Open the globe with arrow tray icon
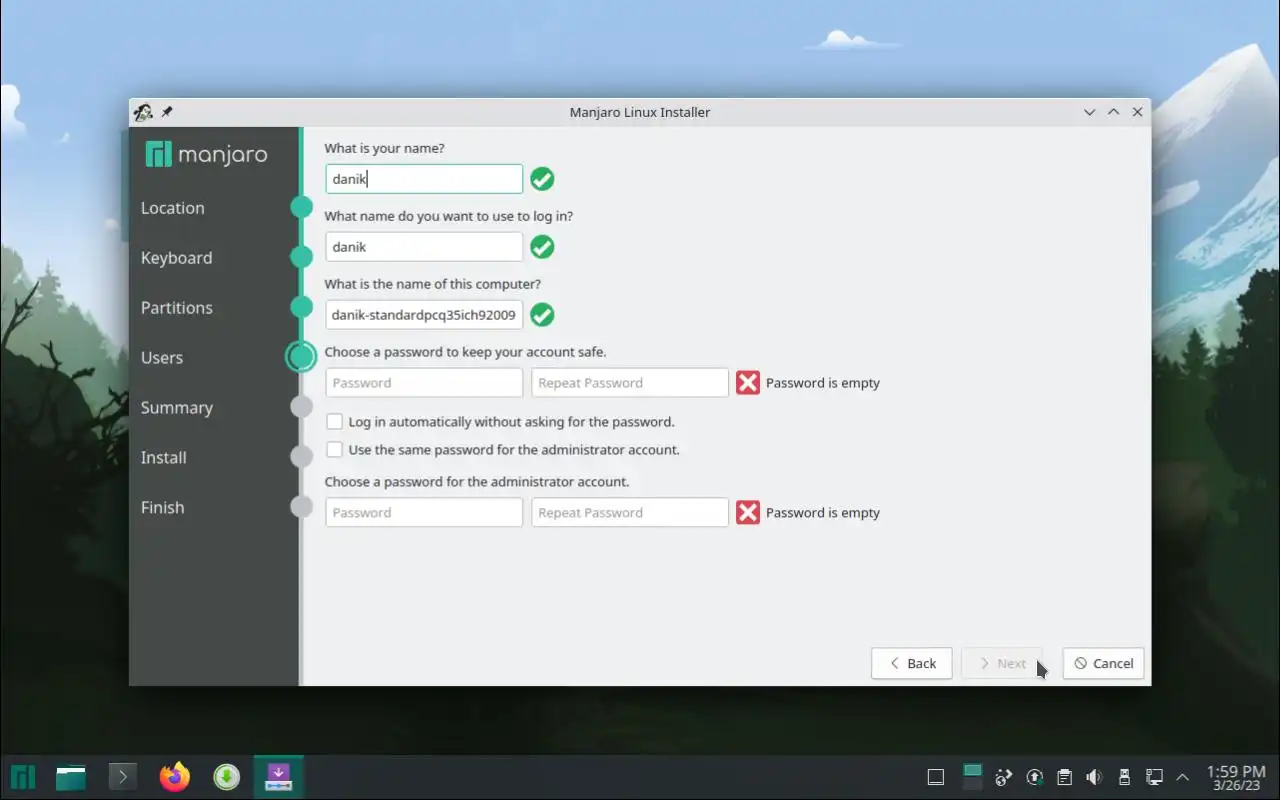Viewport: 1280px width, 800px height. coord(1005,777)
